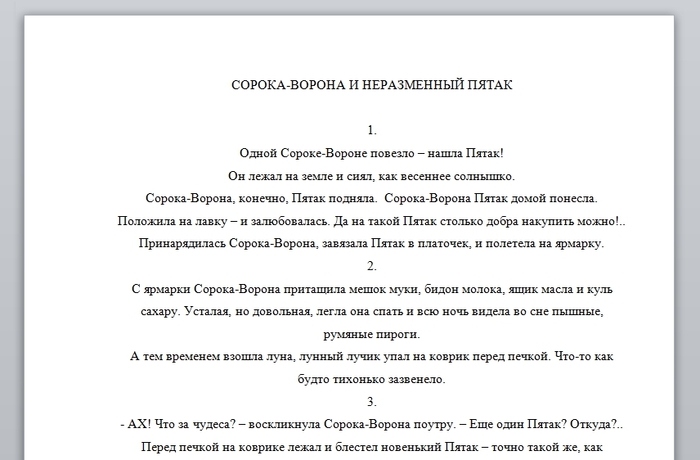Viewport: 700px width, 460px height.
Task: Click the line "Одной Сороке-Вороне повезло – нашла Пятак!"
Action: tap(371, 153)
